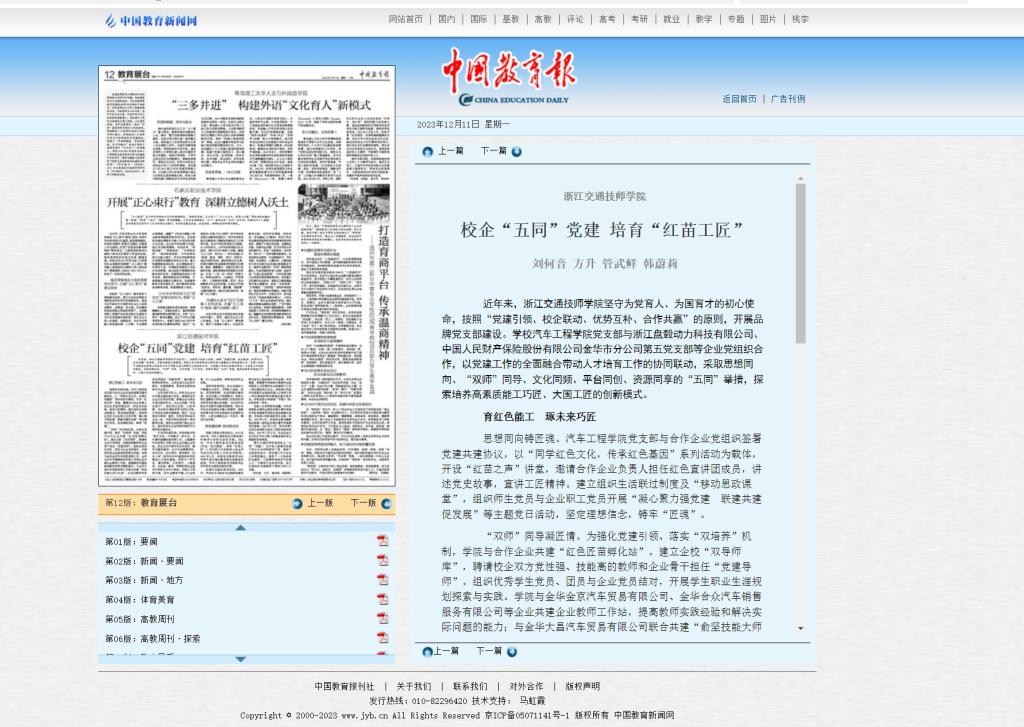Open the 第03版：新闻·地方 page link
Viewport: 1024px width, 727px height.
[144, 580]
